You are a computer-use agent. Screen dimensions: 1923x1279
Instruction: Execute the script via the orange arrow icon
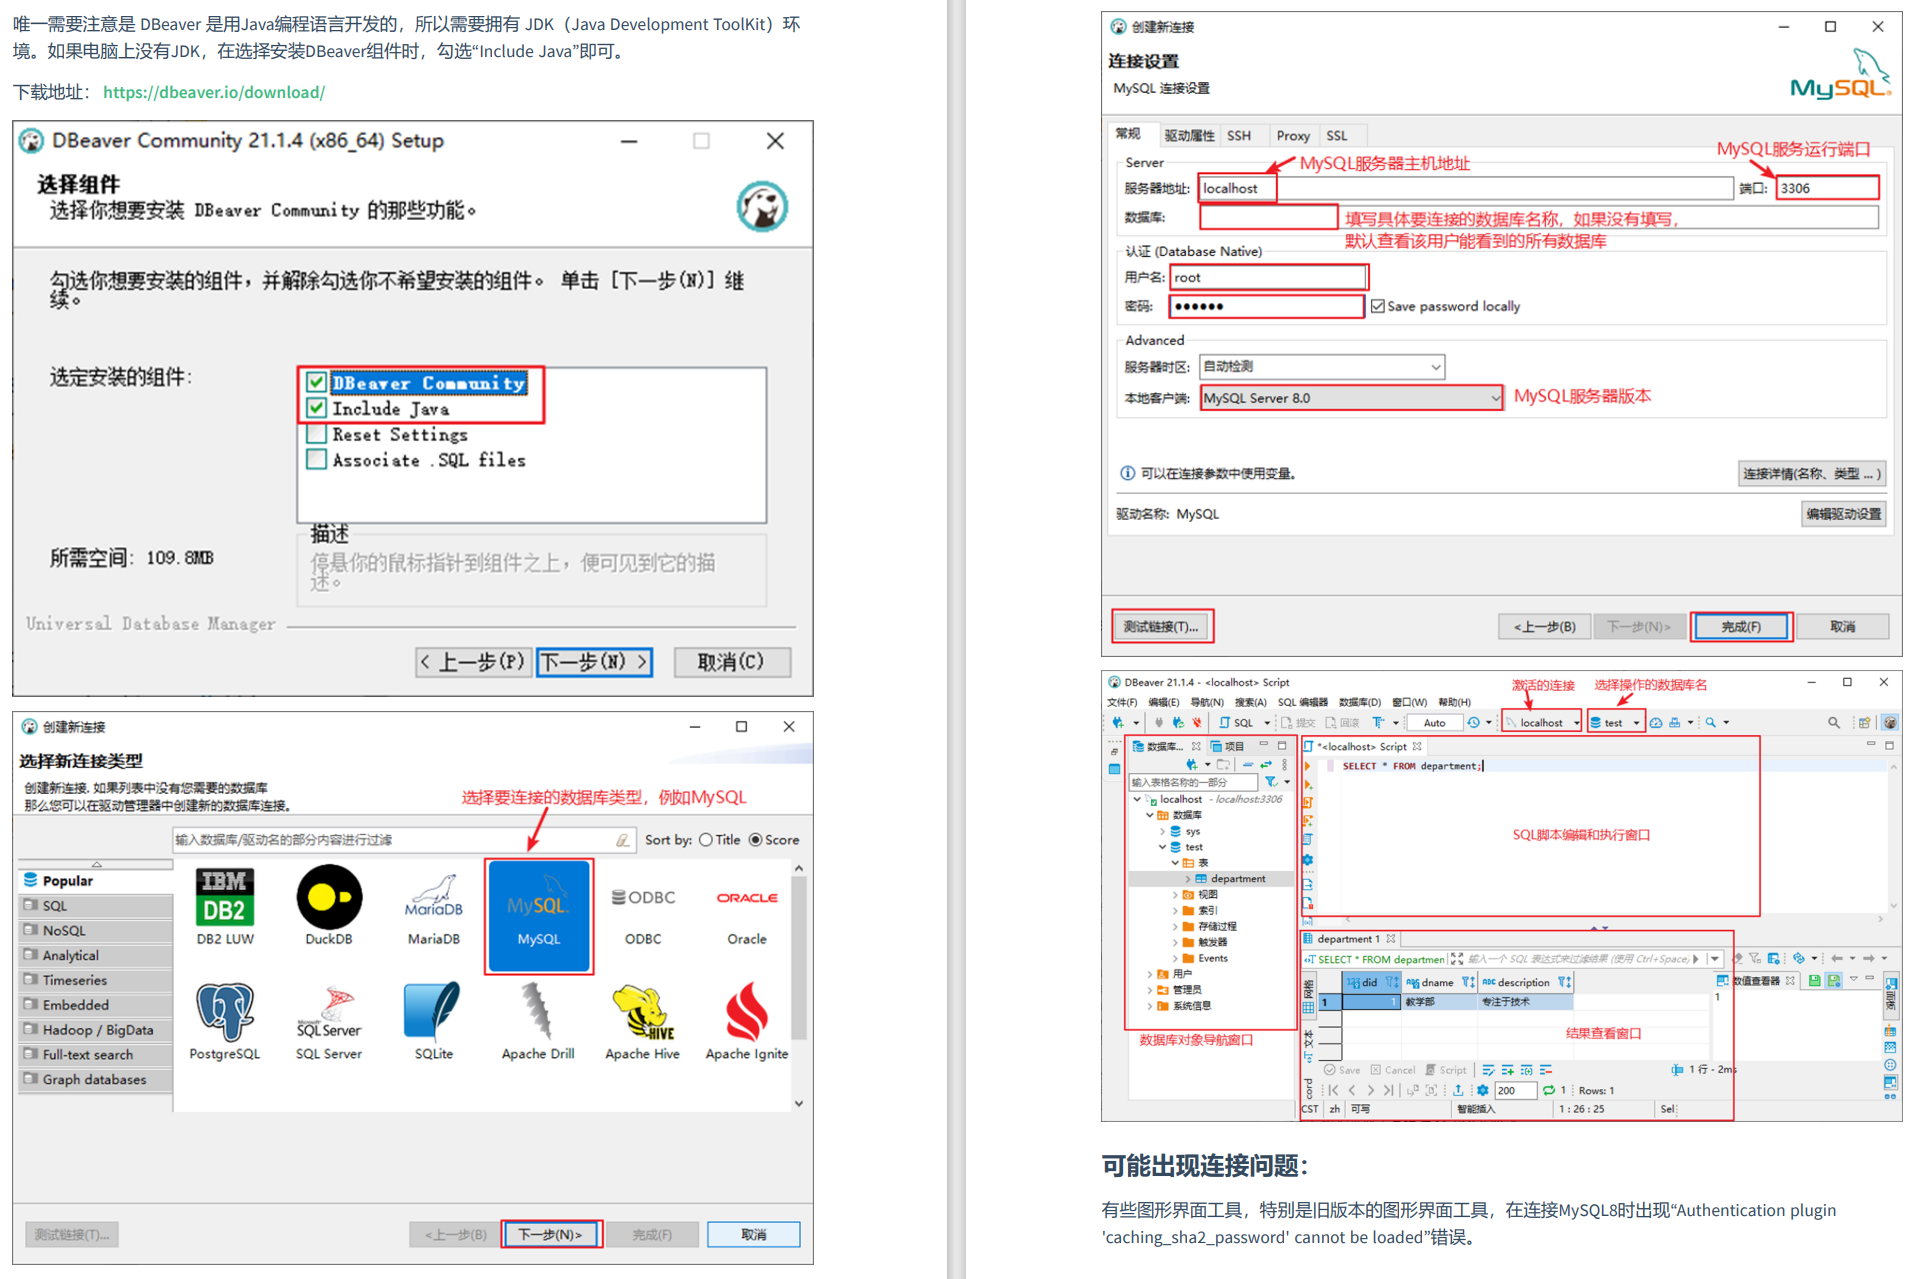pos(1307,766)
